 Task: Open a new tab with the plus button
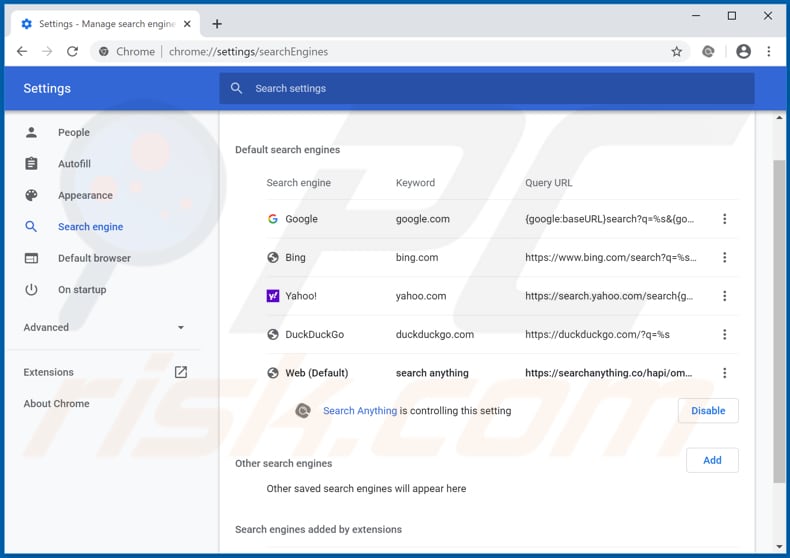[217, 24]
